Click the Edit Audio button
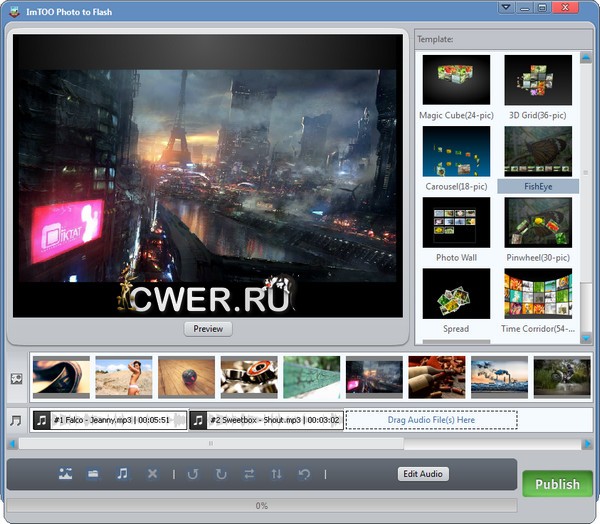Screen dimensions: 600x524 tap(423, 474)
